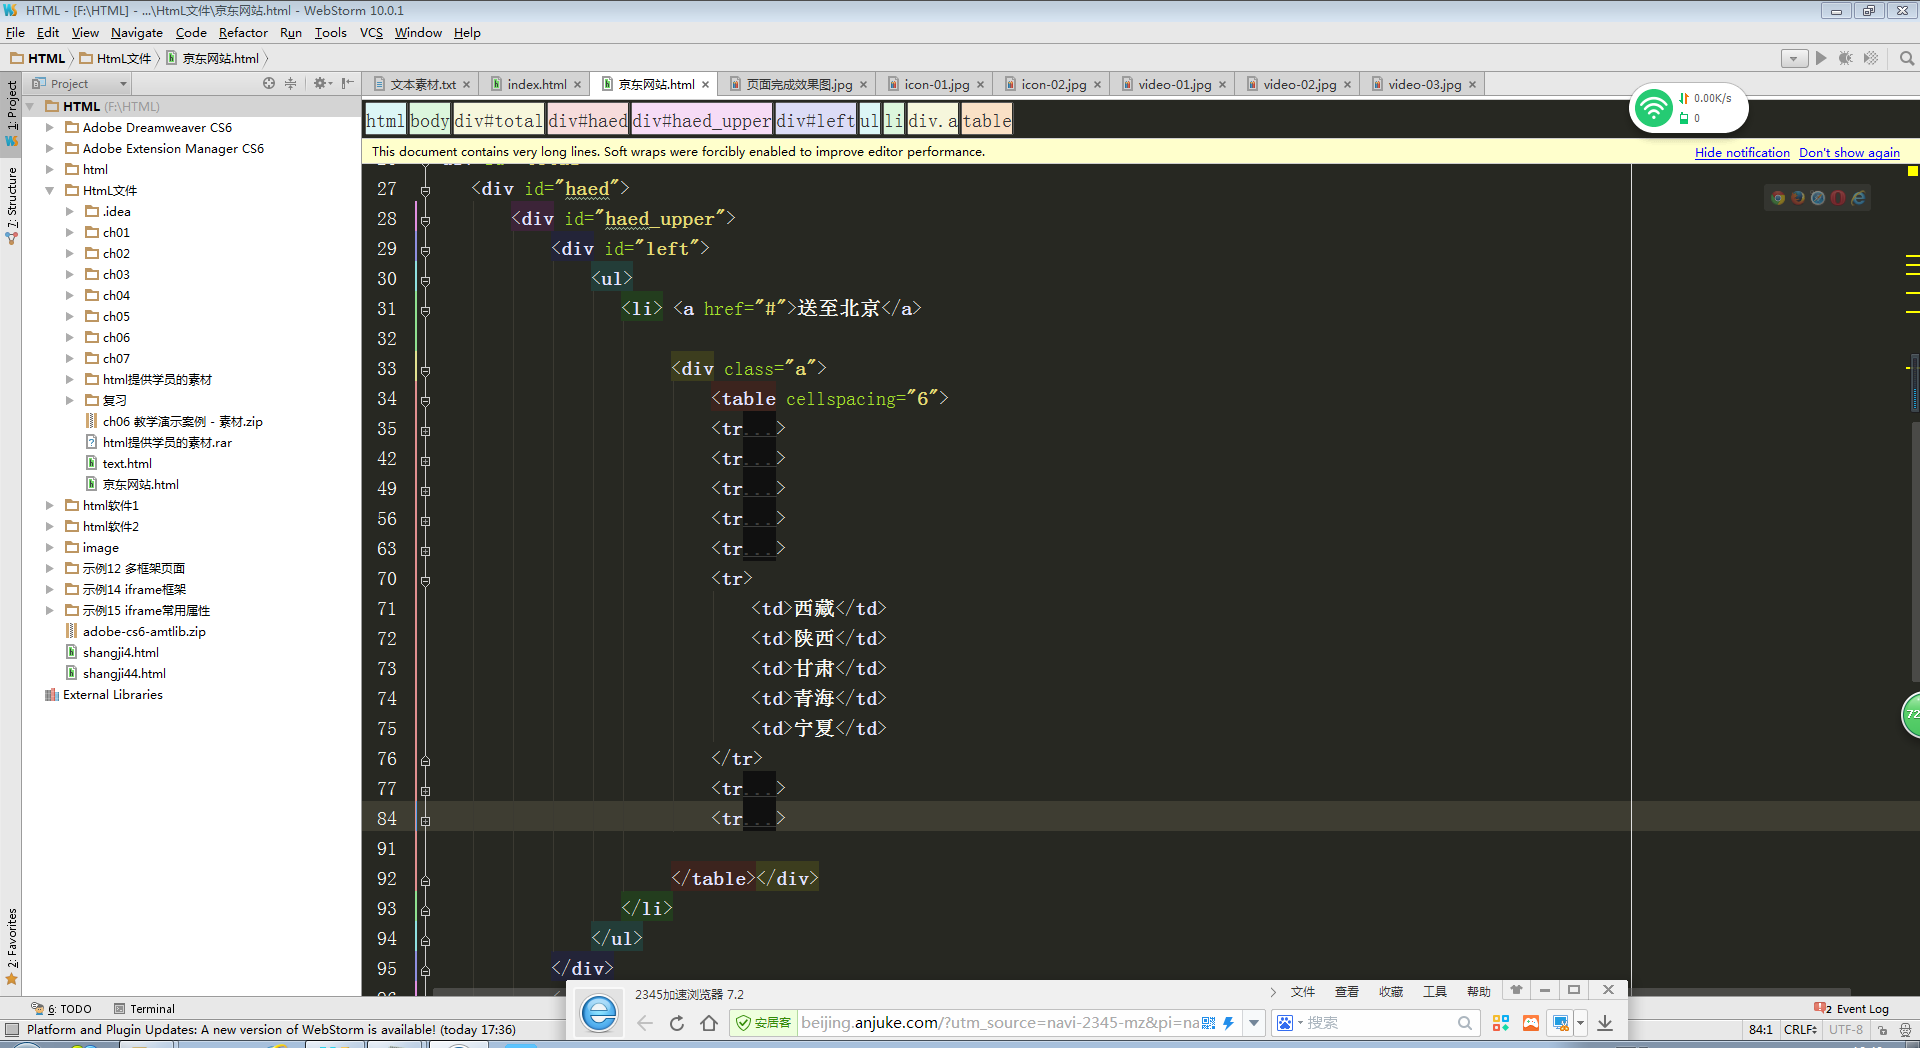Open the Refactor menu
1920x1048 pixels.
click(243, 33)
